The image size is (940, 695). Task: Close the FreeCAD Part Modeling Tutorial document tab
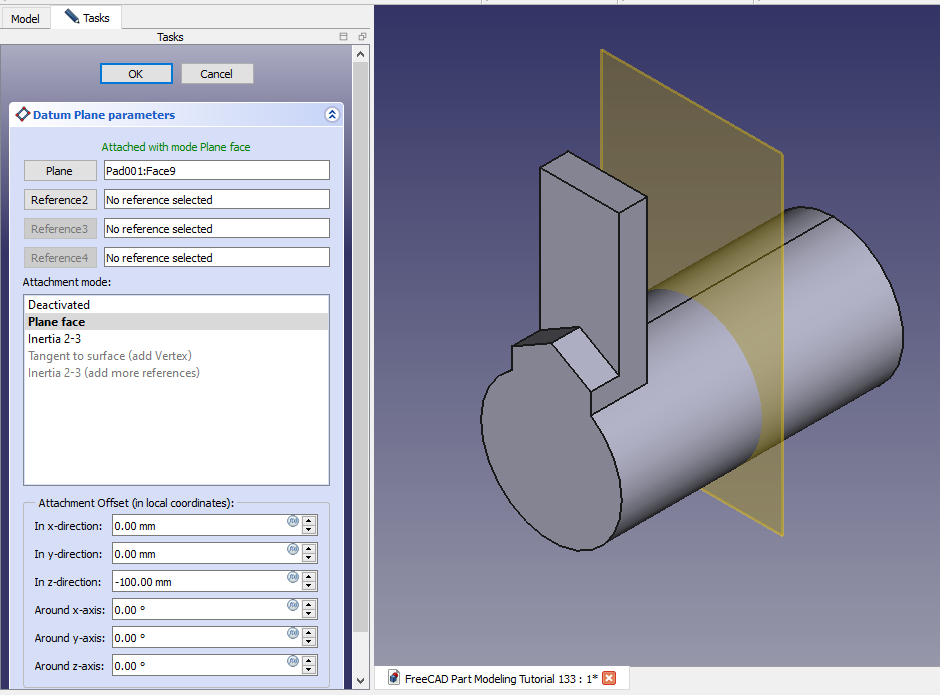point(609,679)
